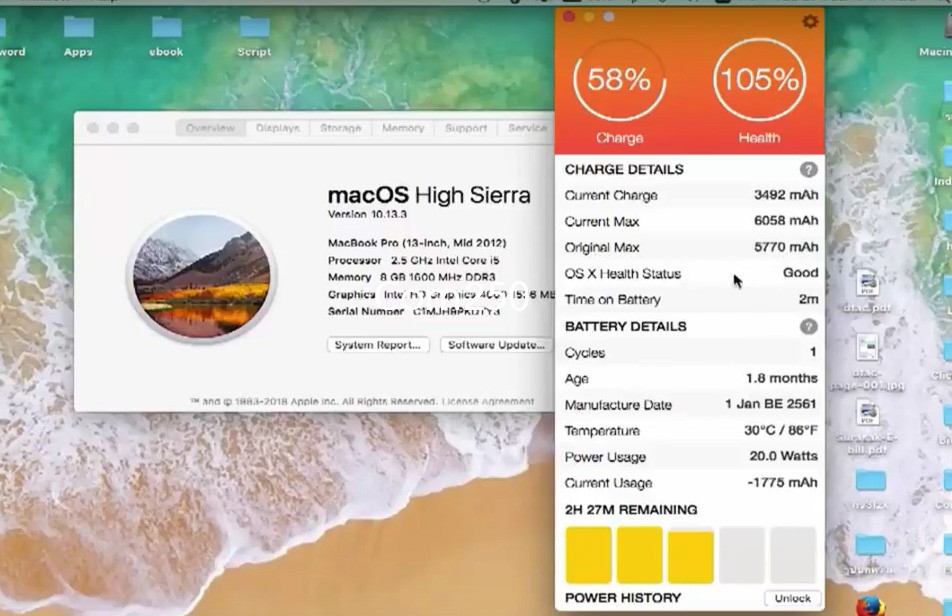This screenshot has width=952, height=616.
Task: Open the License Agreement link
Action: click(x=488, y=402)
